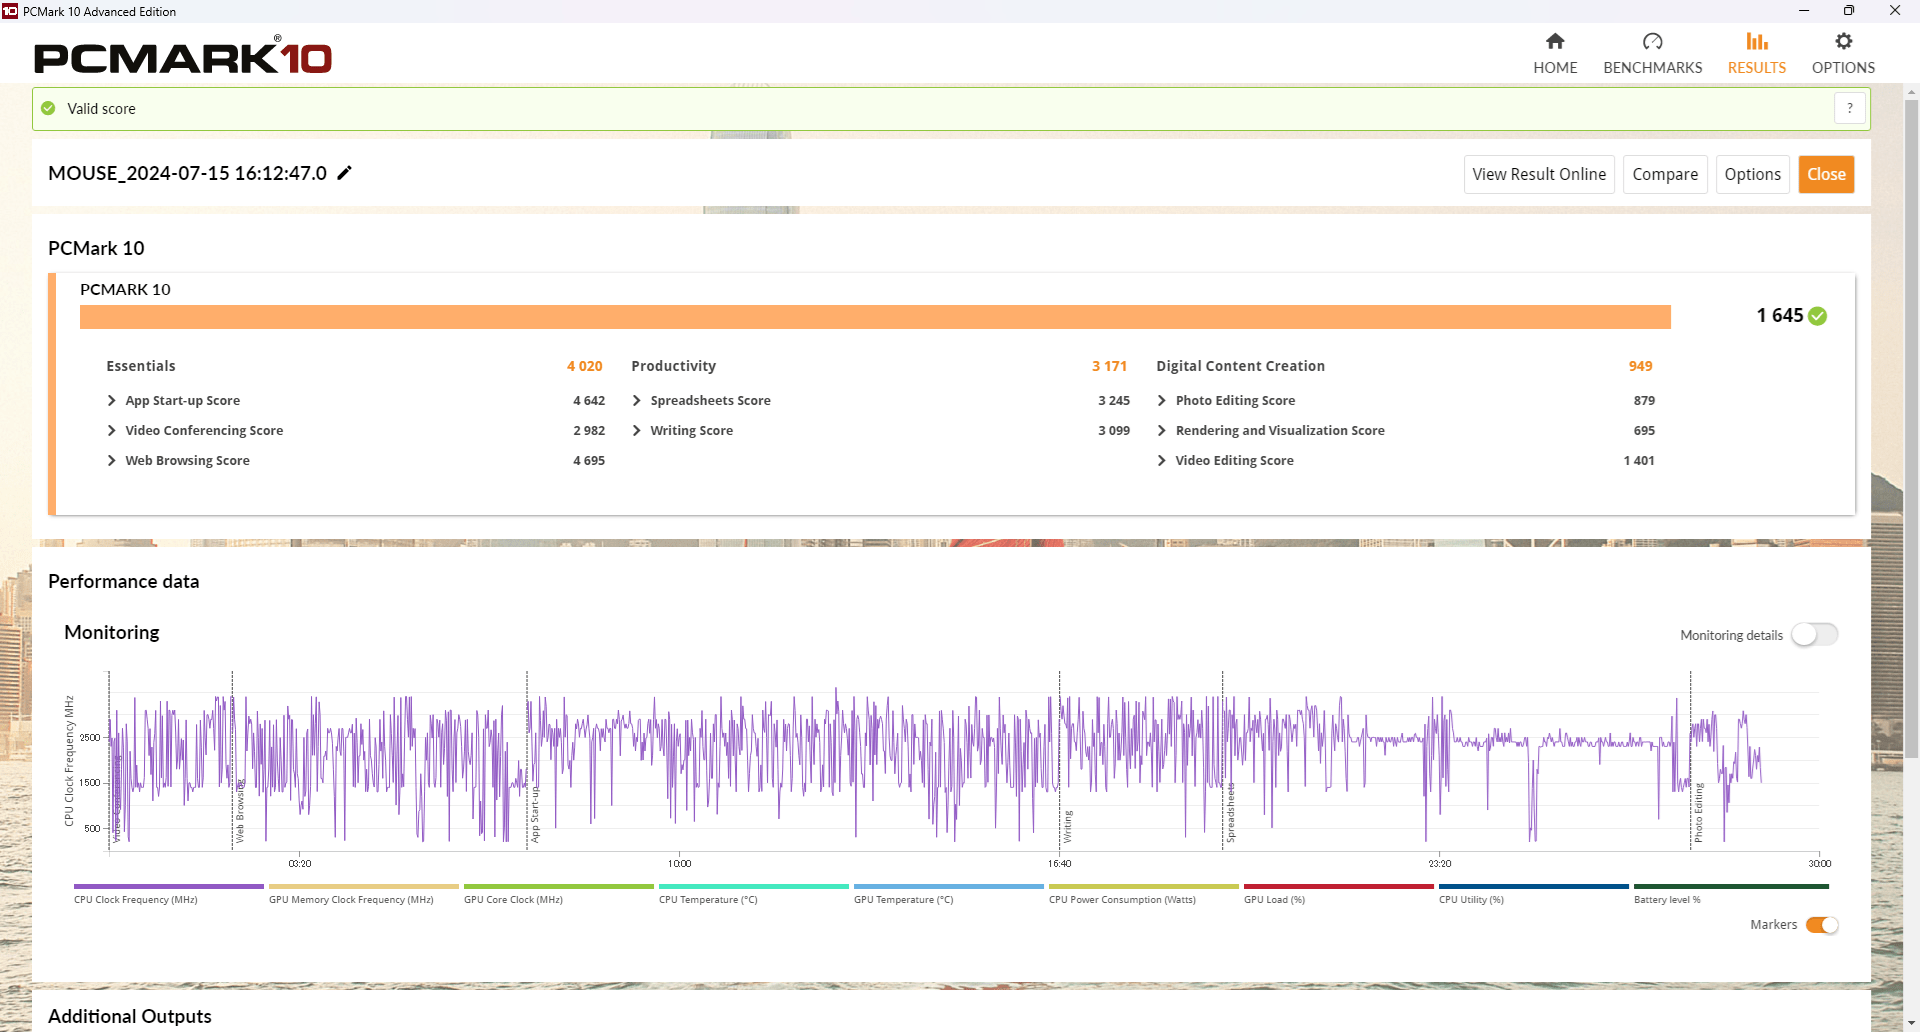
Task: Click the vertical scrollbar thumb
Action: point(1911,430)
